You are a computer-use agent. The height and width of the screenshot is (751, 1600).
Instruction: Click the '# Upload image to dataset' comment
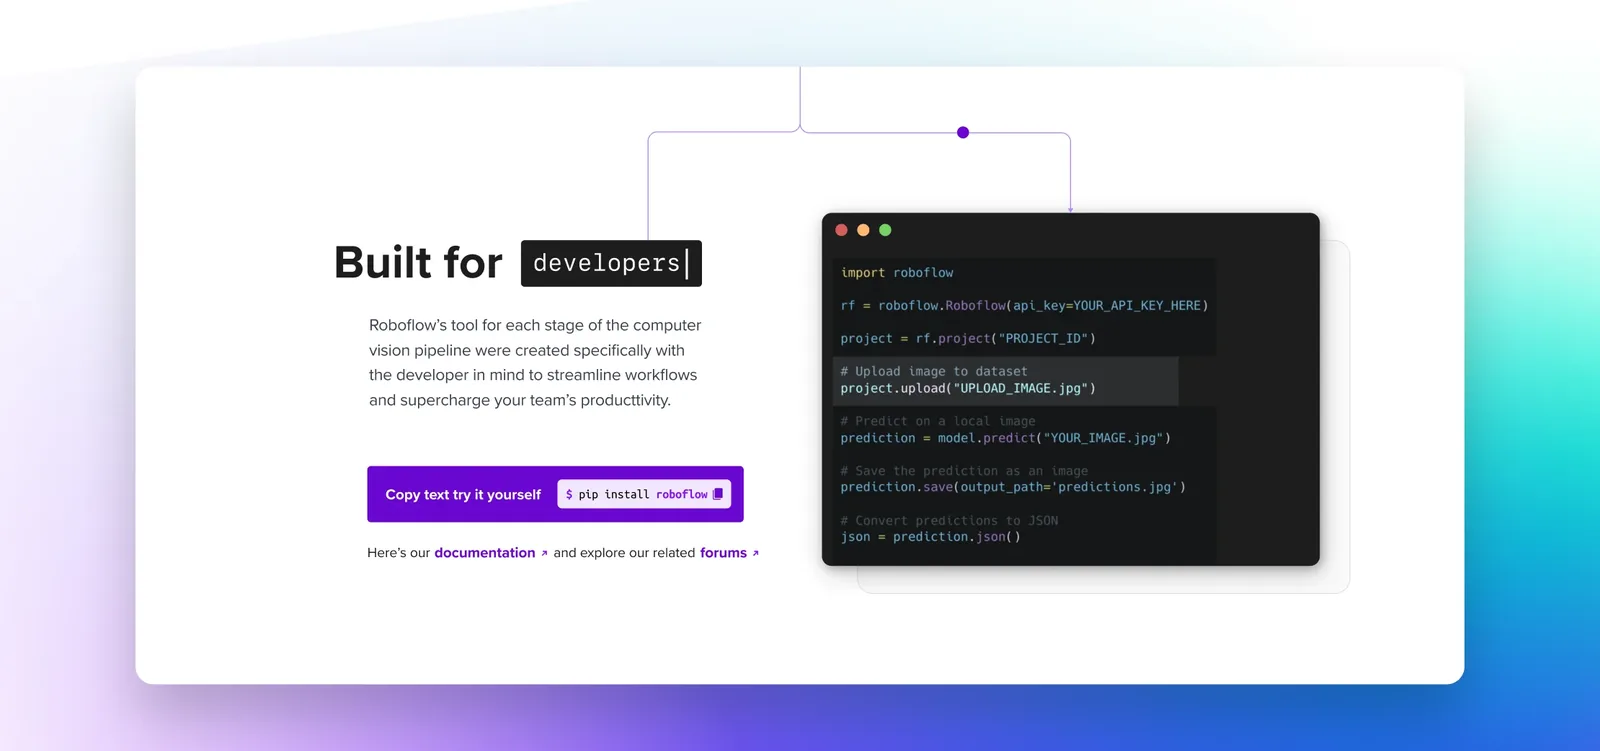click(934, 371)
